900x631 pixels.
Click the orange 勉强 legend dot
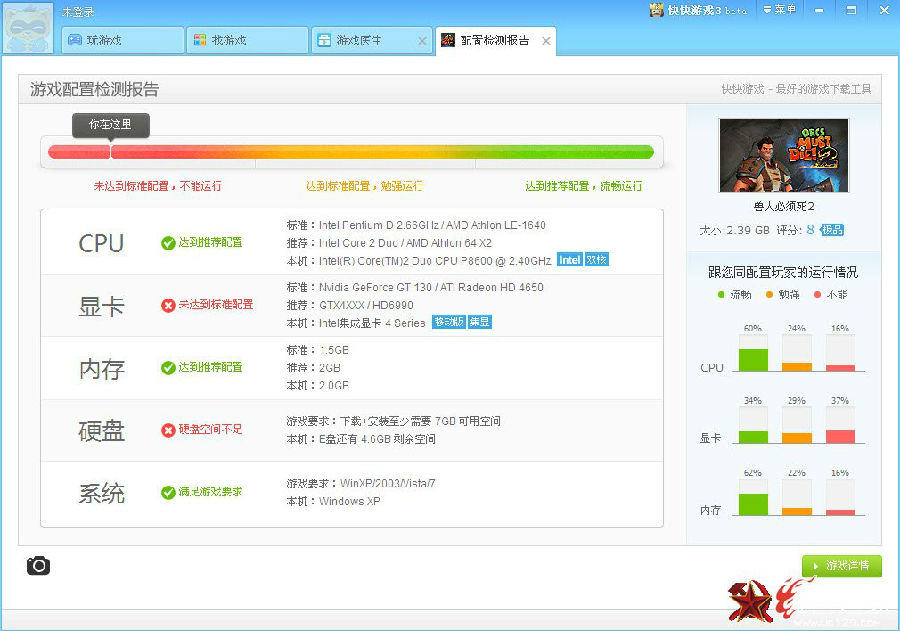pos(769,295)
